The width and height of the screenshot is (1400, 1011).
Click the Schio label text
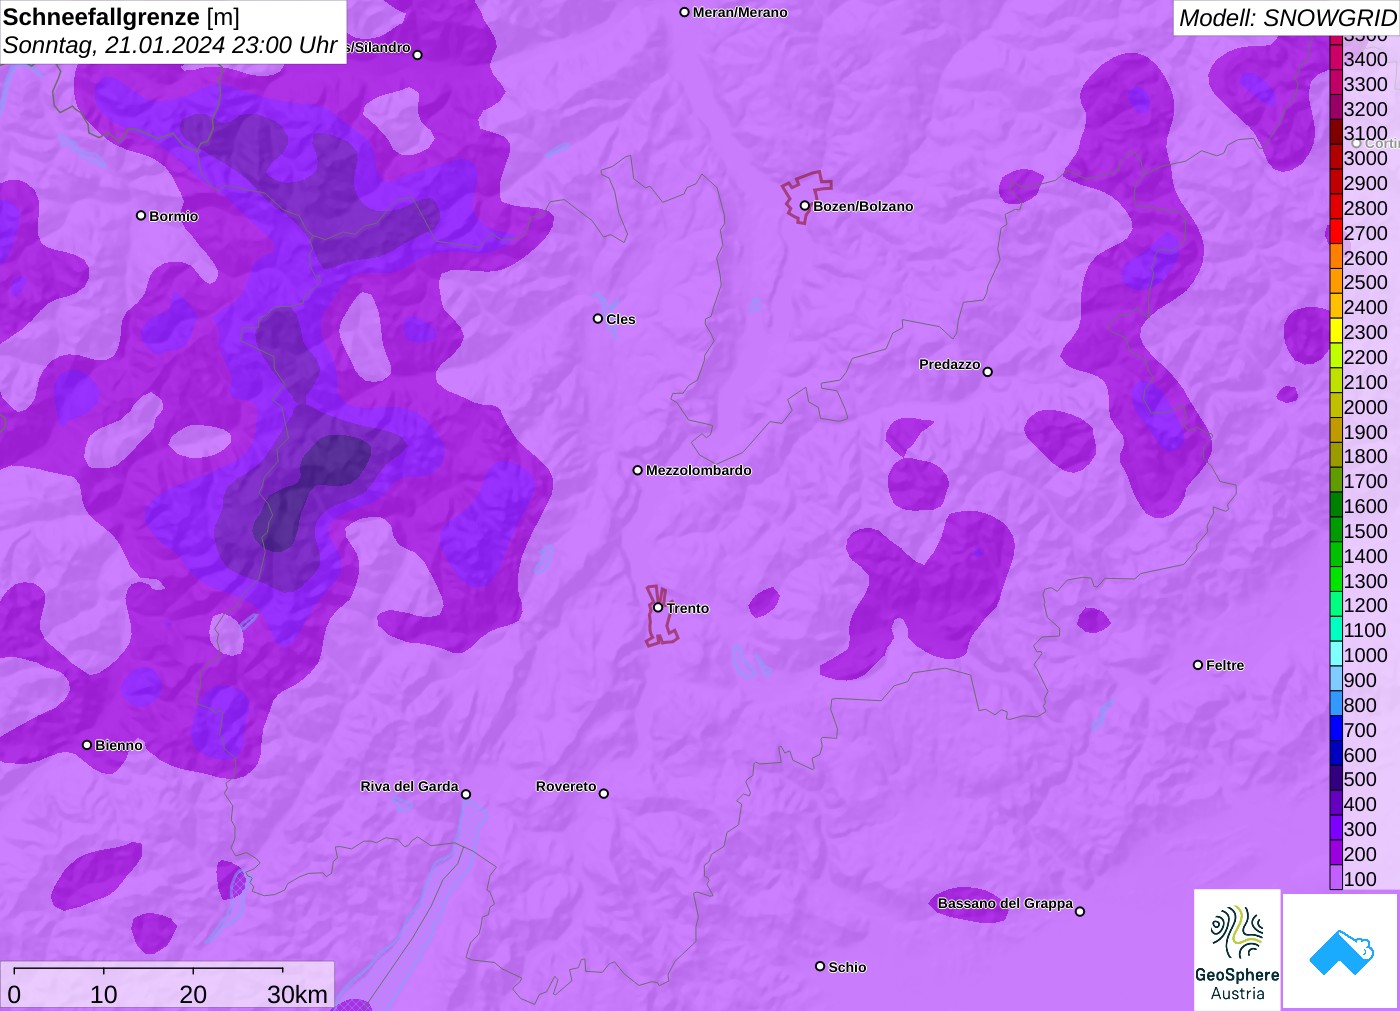click(847, 967)
